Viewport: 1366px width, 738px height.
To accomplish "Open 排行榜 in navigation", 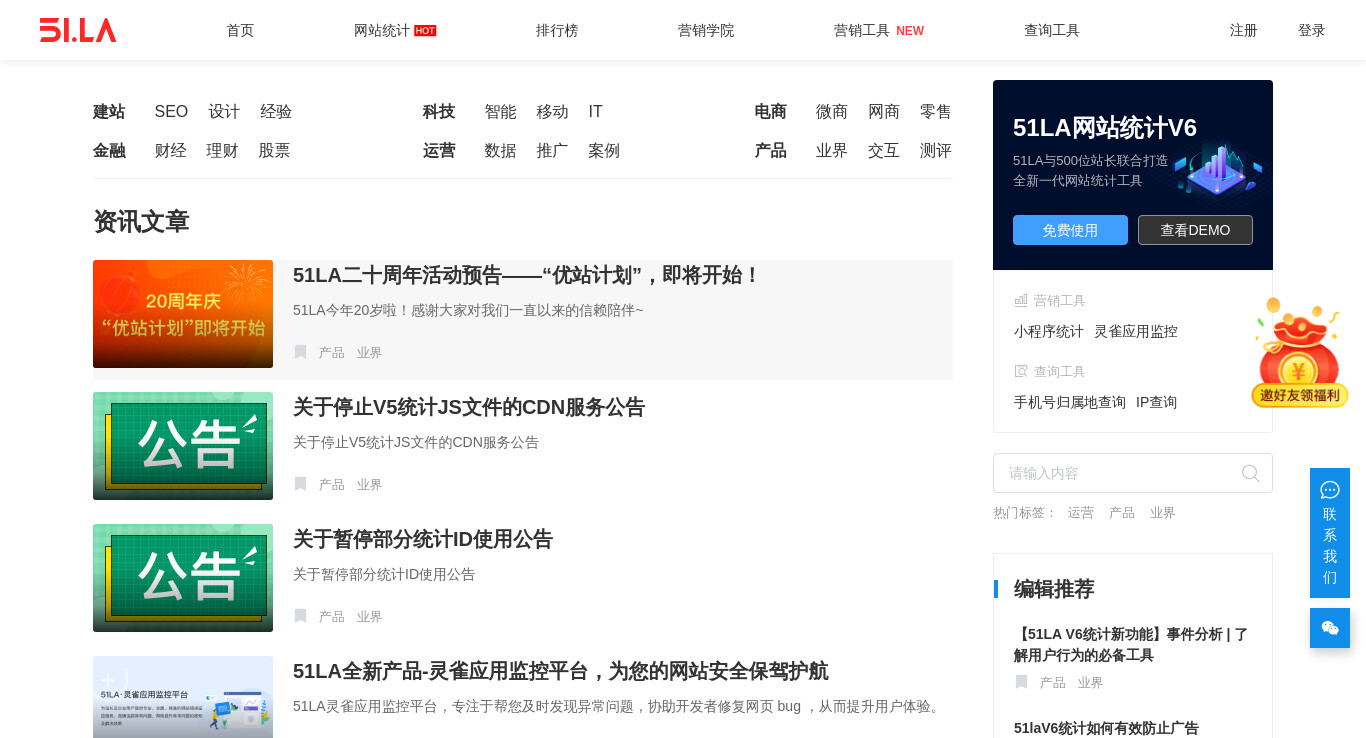I will pyautogui.click(x=557, y=30).
